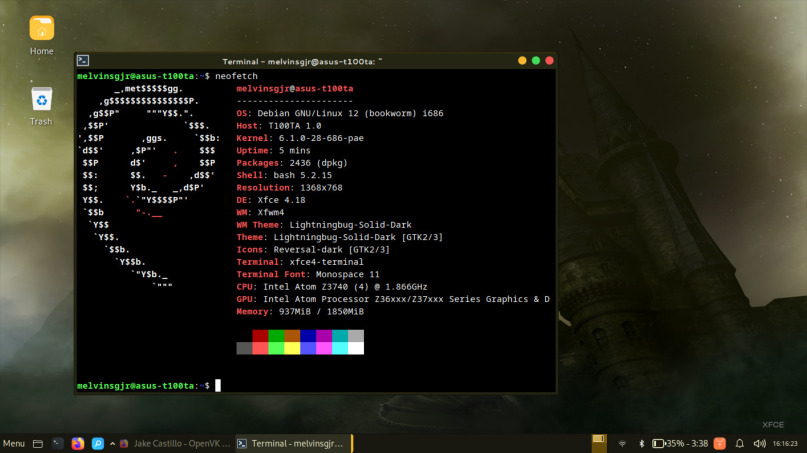Open the terminal launcher in the panel

tap(58, 443)
